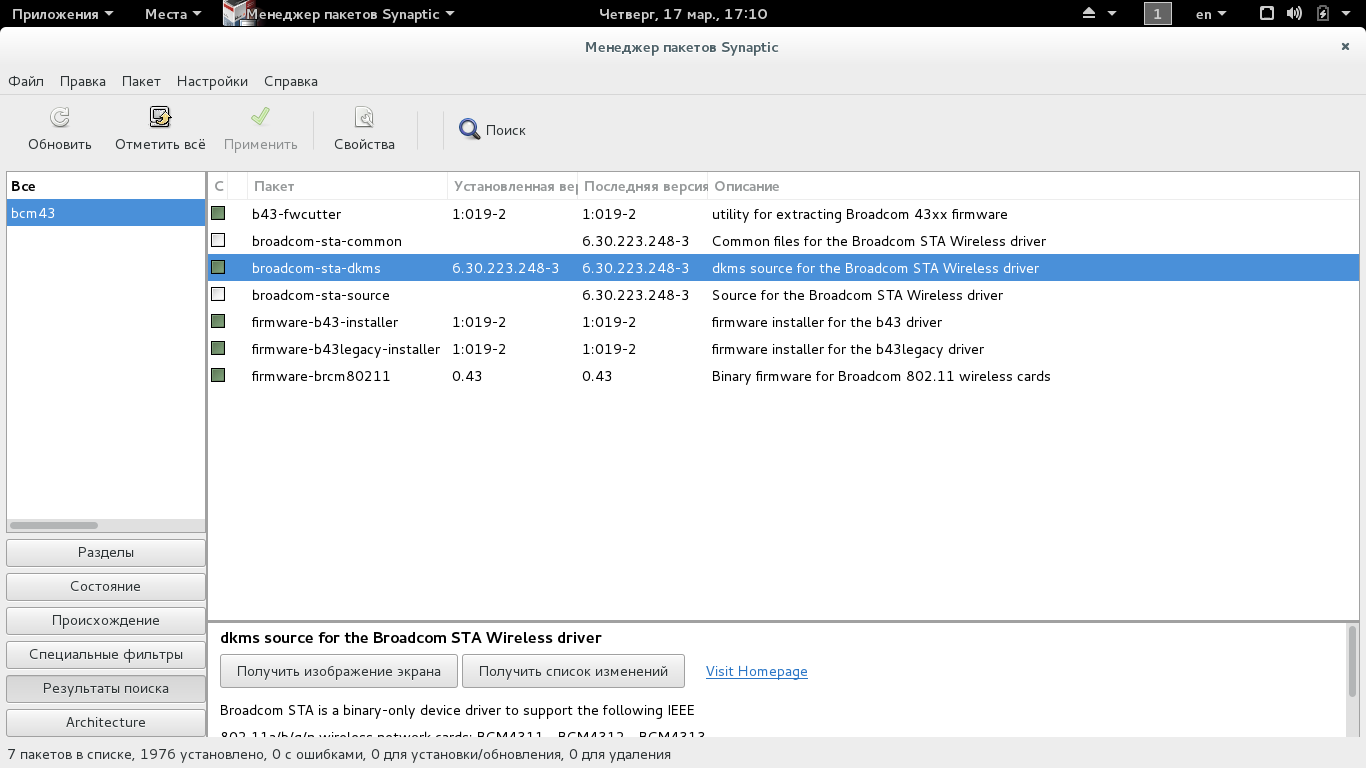Click the volume speaker icon
Viewport: 1366px width, 768px height.
pos(1295,14)
